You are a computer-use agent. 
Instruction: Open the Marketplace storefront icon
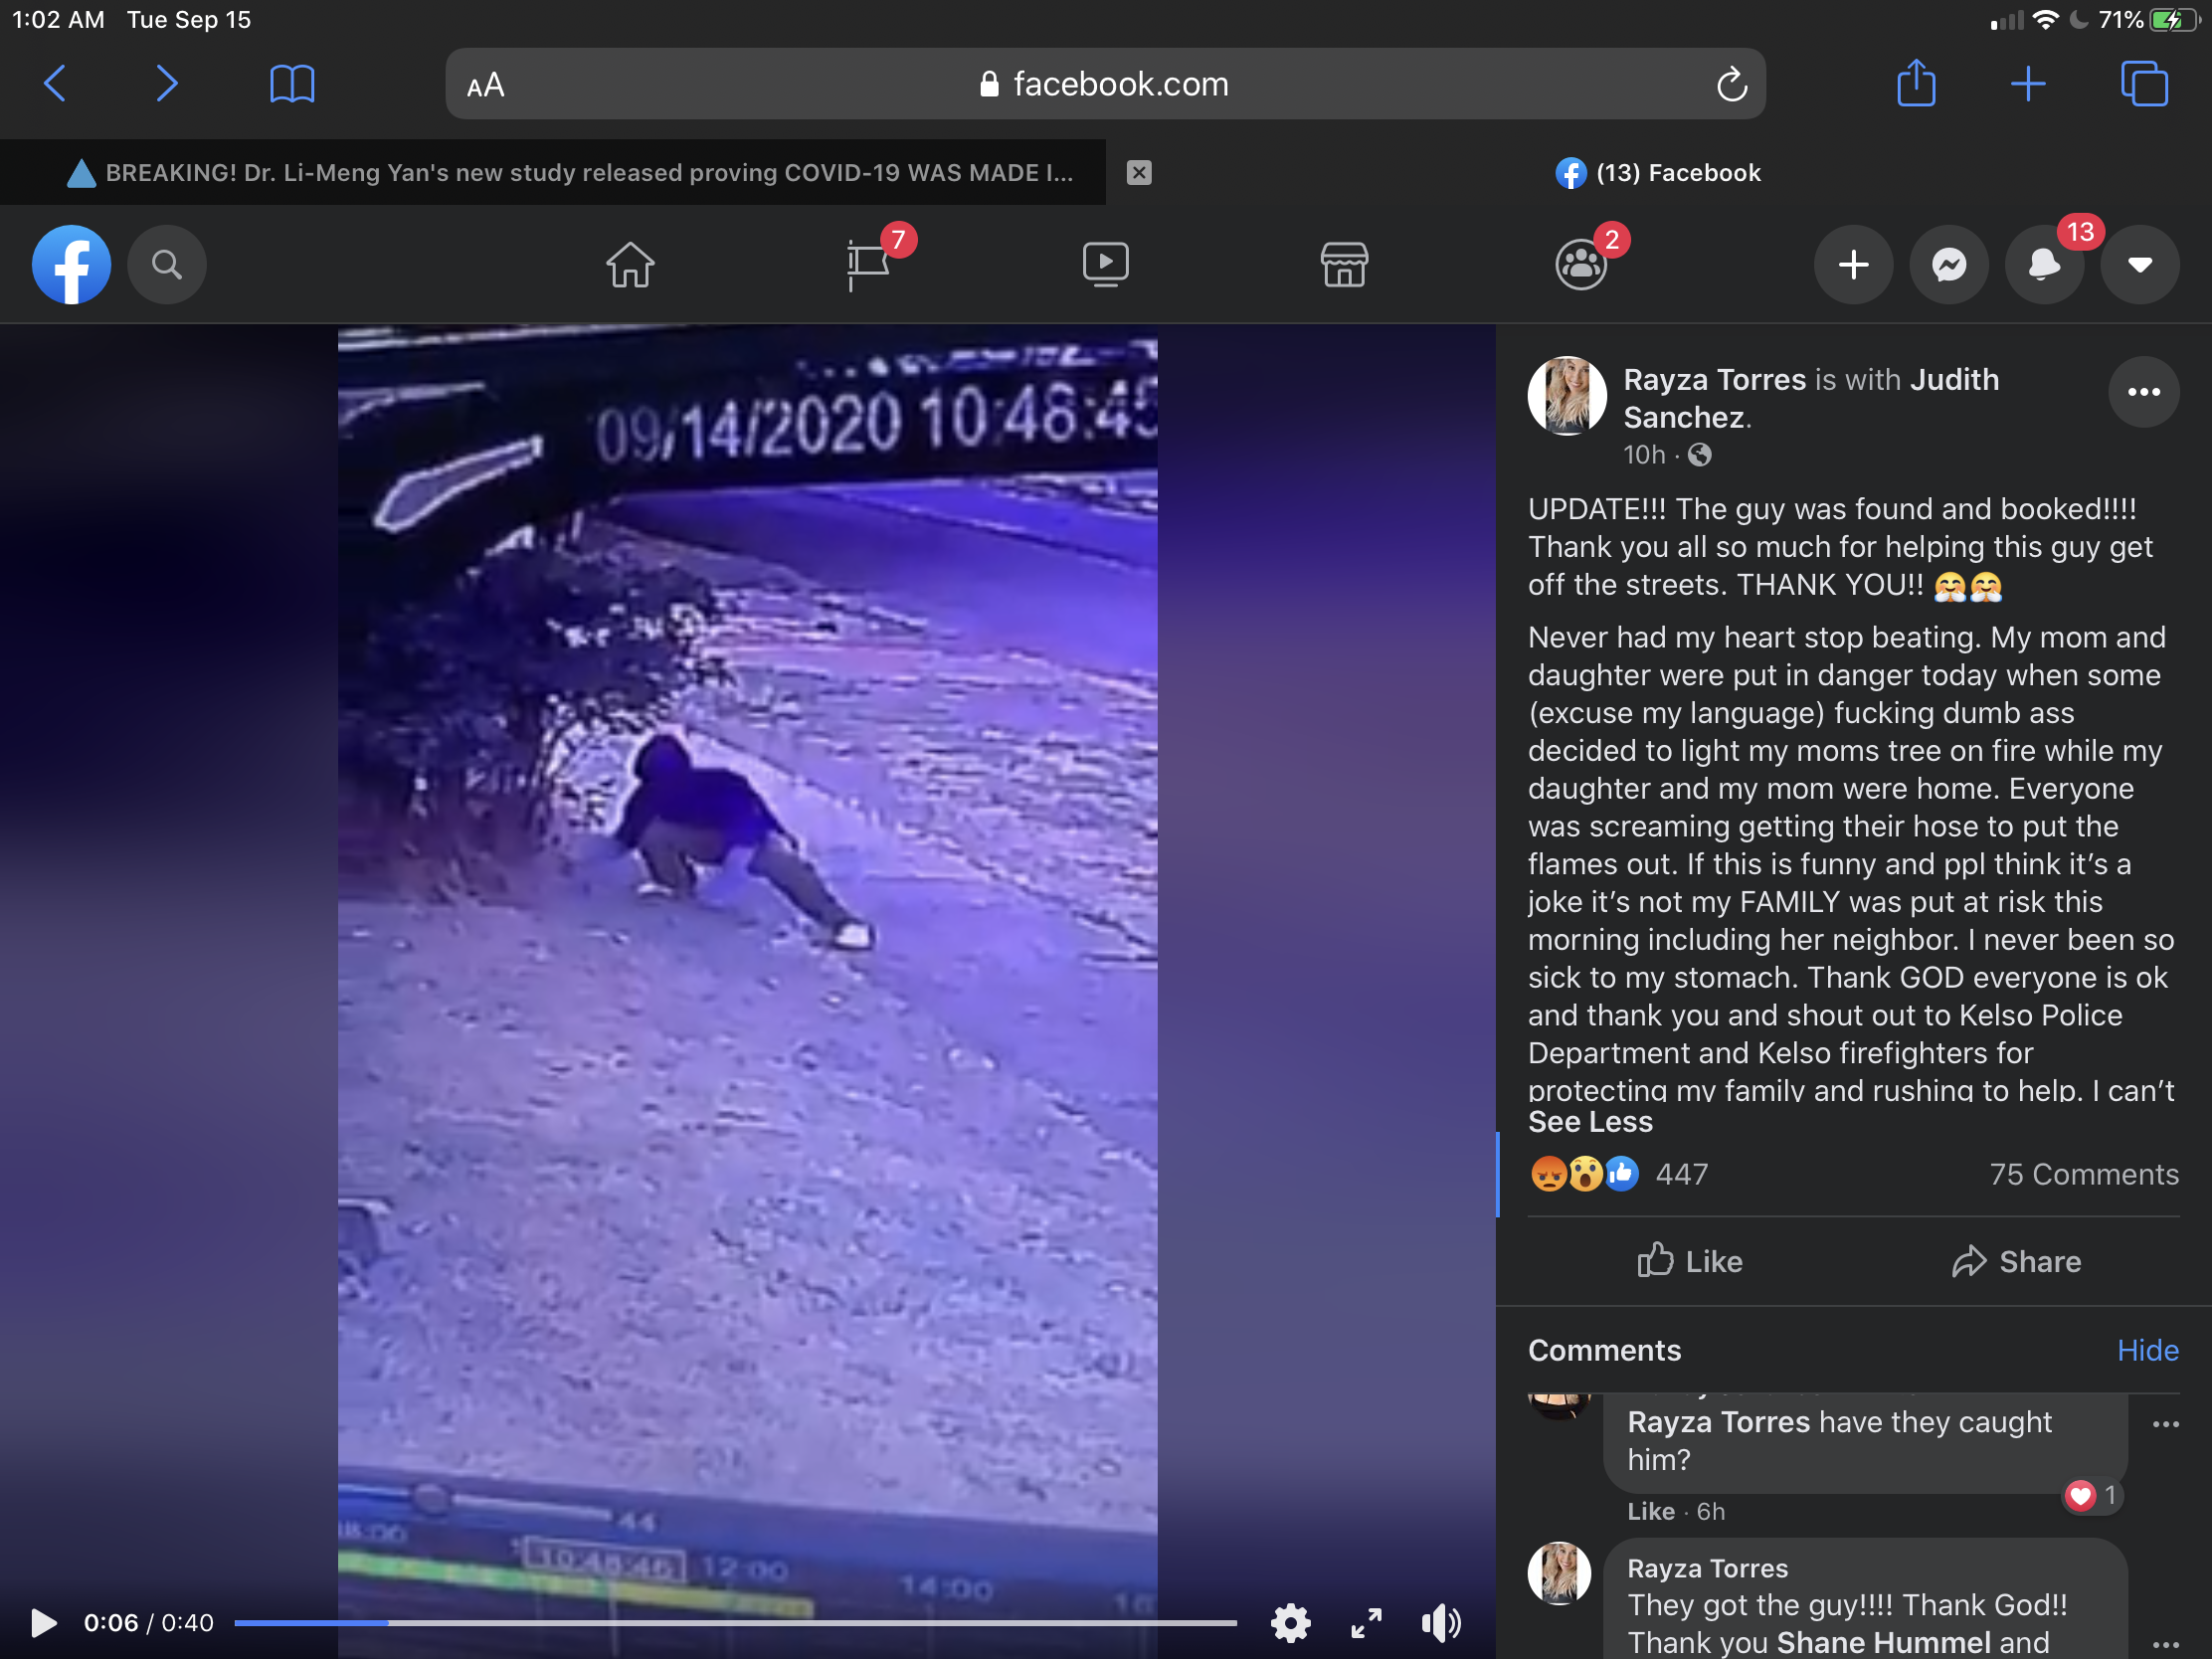(1344, 265)
